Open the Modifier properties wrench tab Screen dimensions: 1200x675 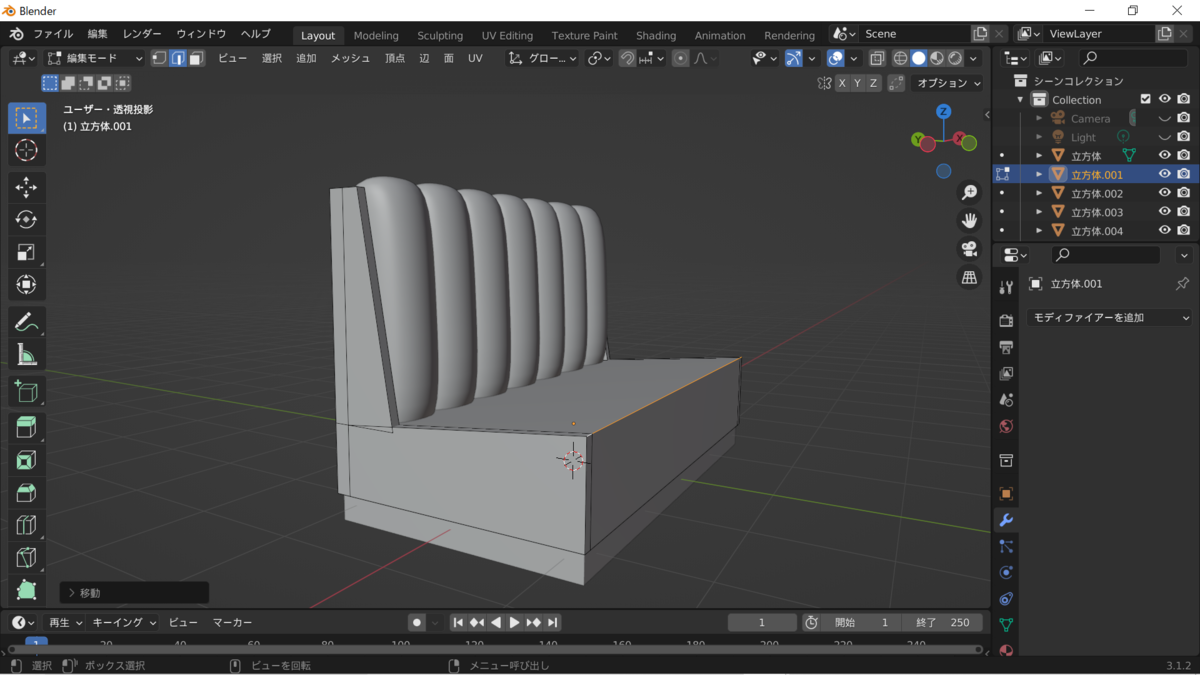click(x=1006, y=520)
